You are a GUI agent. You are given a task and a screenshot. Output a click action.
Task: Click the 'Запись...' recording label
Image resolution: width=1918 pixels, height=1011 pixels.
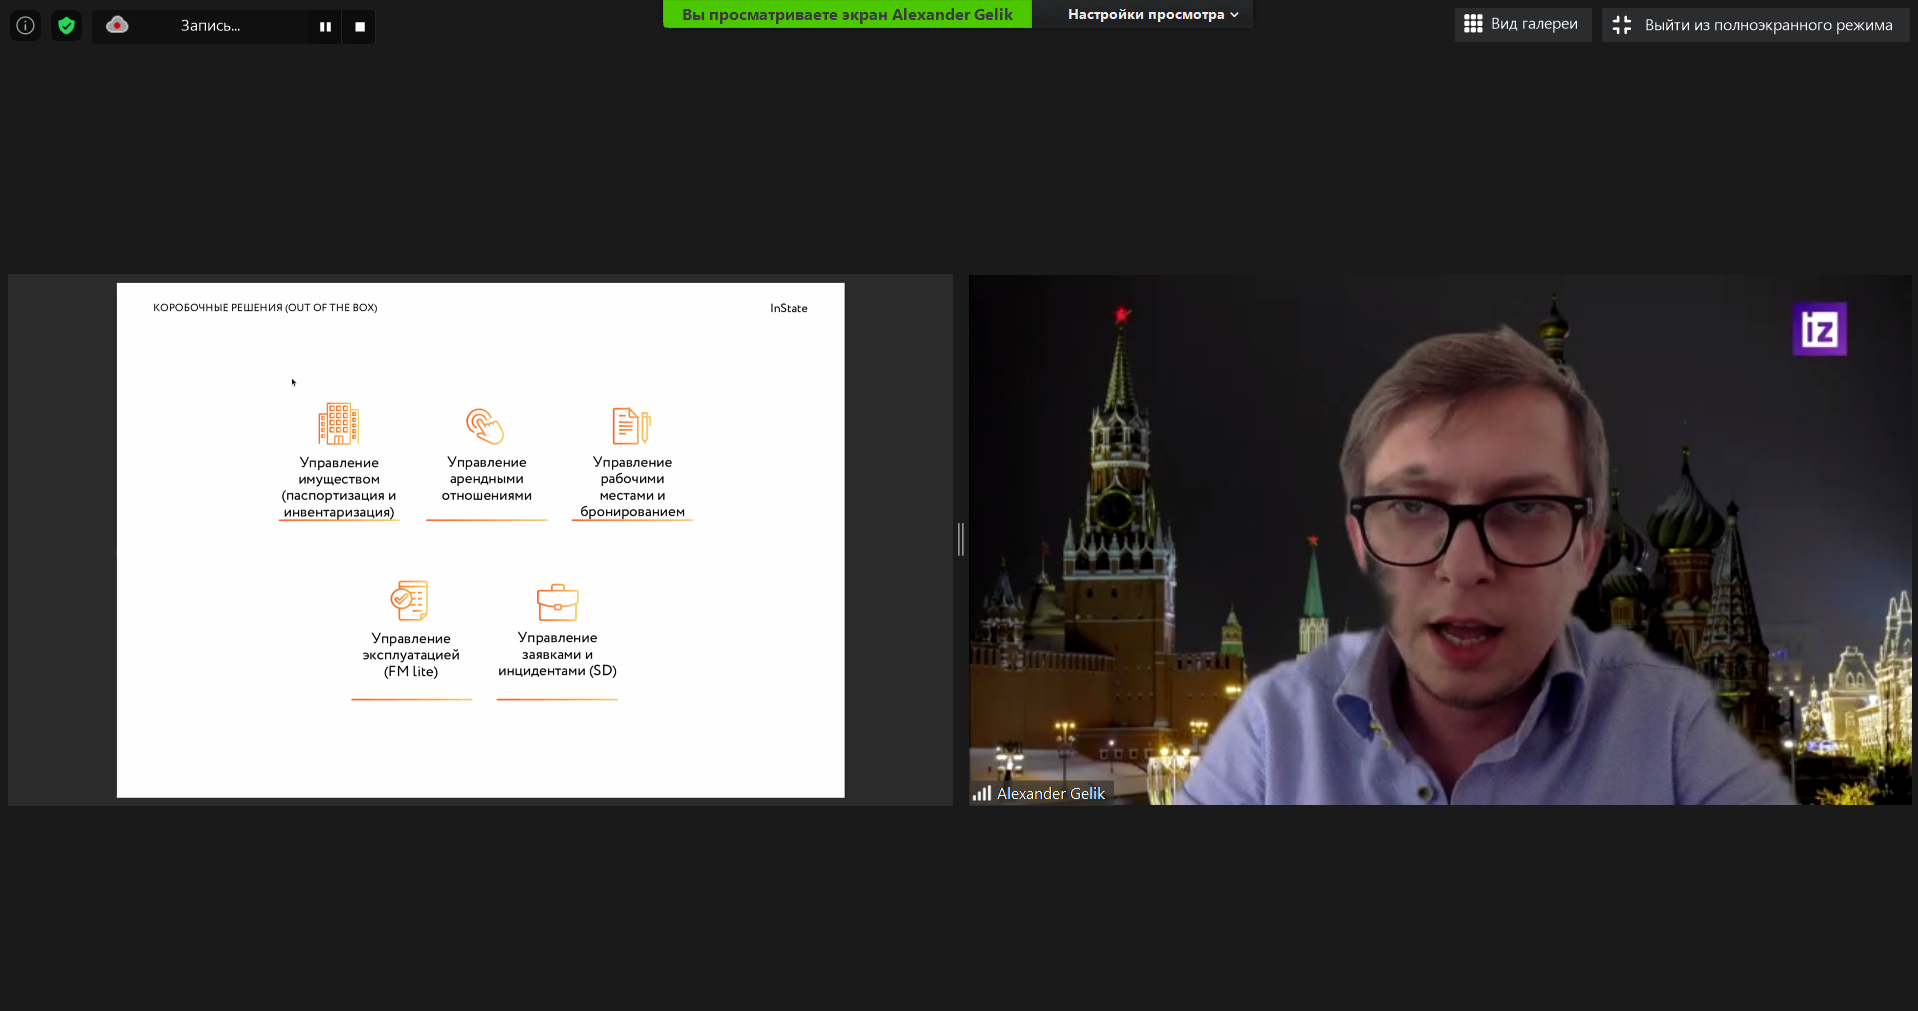(x=210, y=26)
